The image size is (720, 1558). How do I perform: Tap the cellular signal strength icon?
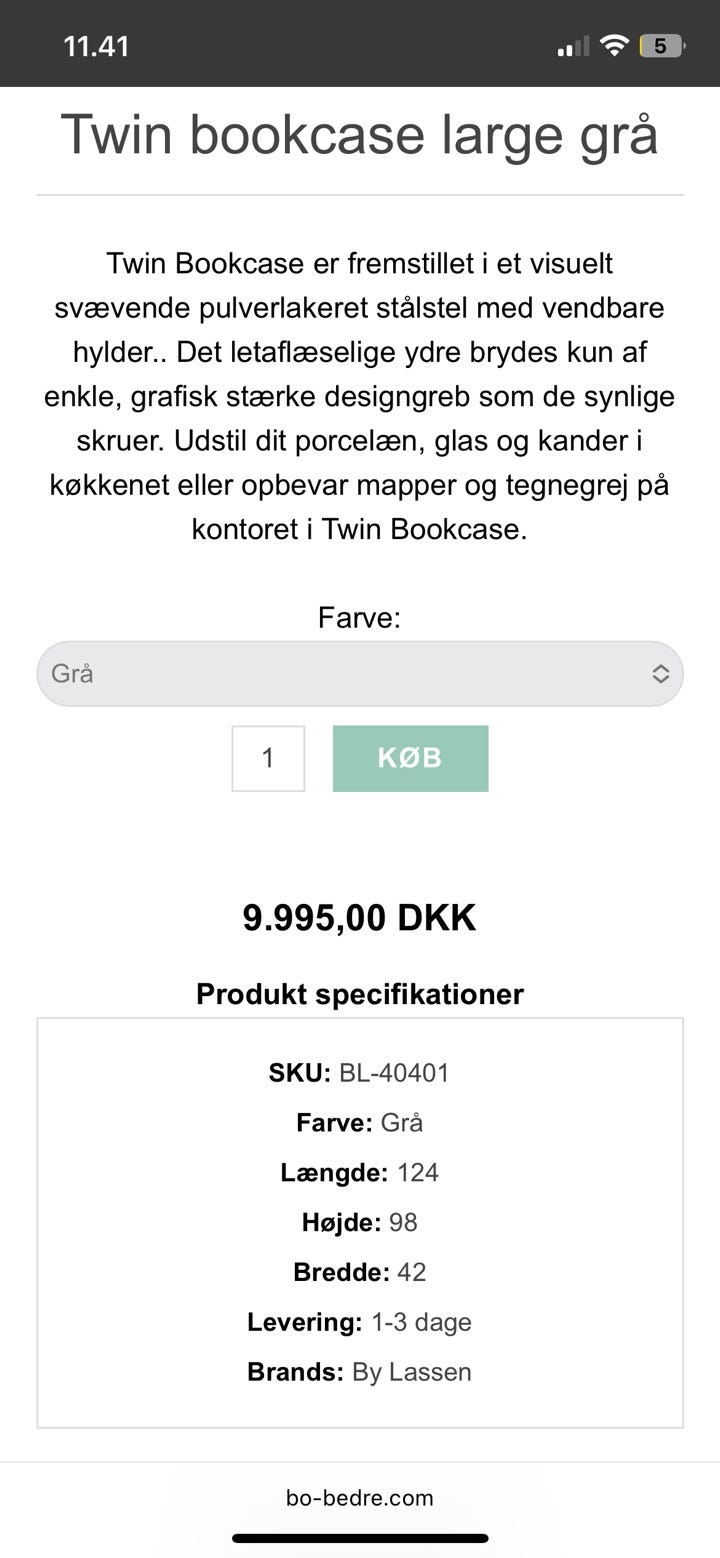(x=573, y=46)
